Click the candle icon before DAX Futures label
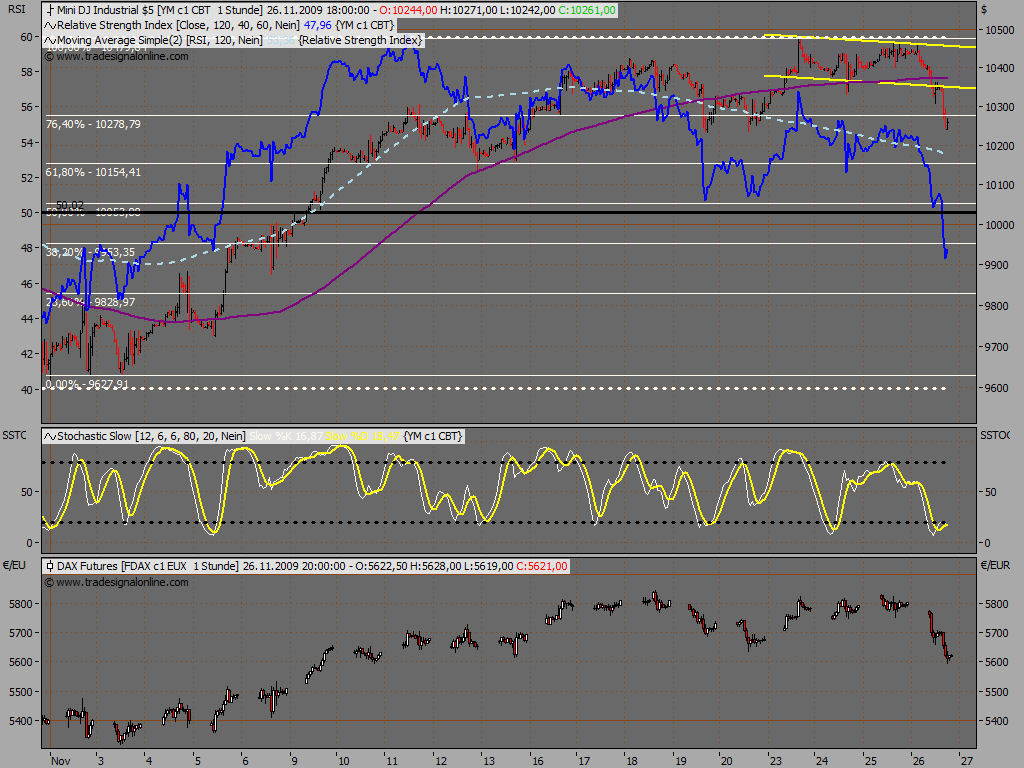The width and height of the screenshot is (1024, 768). click(50, 566)
